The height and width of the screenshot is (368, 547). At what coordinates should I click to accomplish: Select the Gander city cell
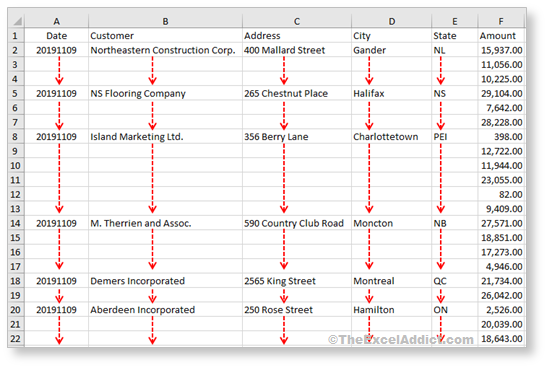click(392, 50)
